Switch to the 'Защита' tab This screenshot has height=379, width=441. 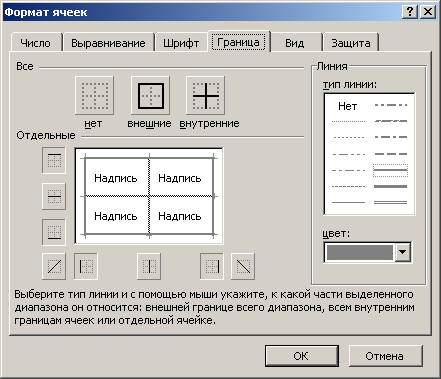[351, 43]
